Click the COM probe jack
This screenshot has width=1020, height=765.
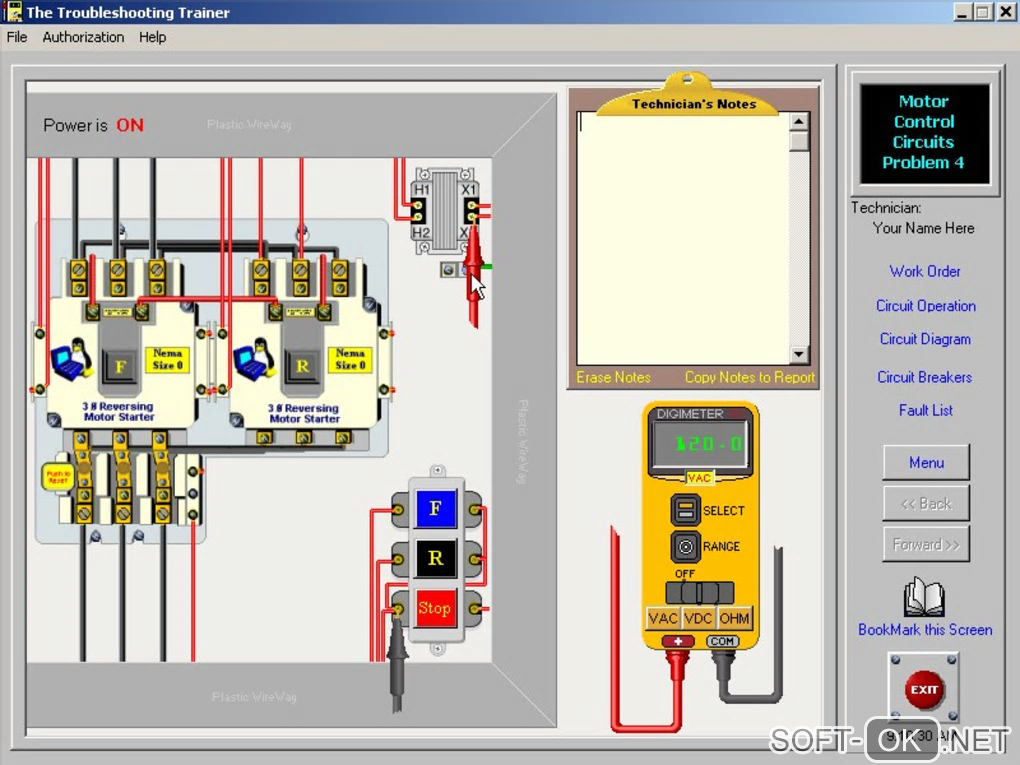click(x=722, y=641)
